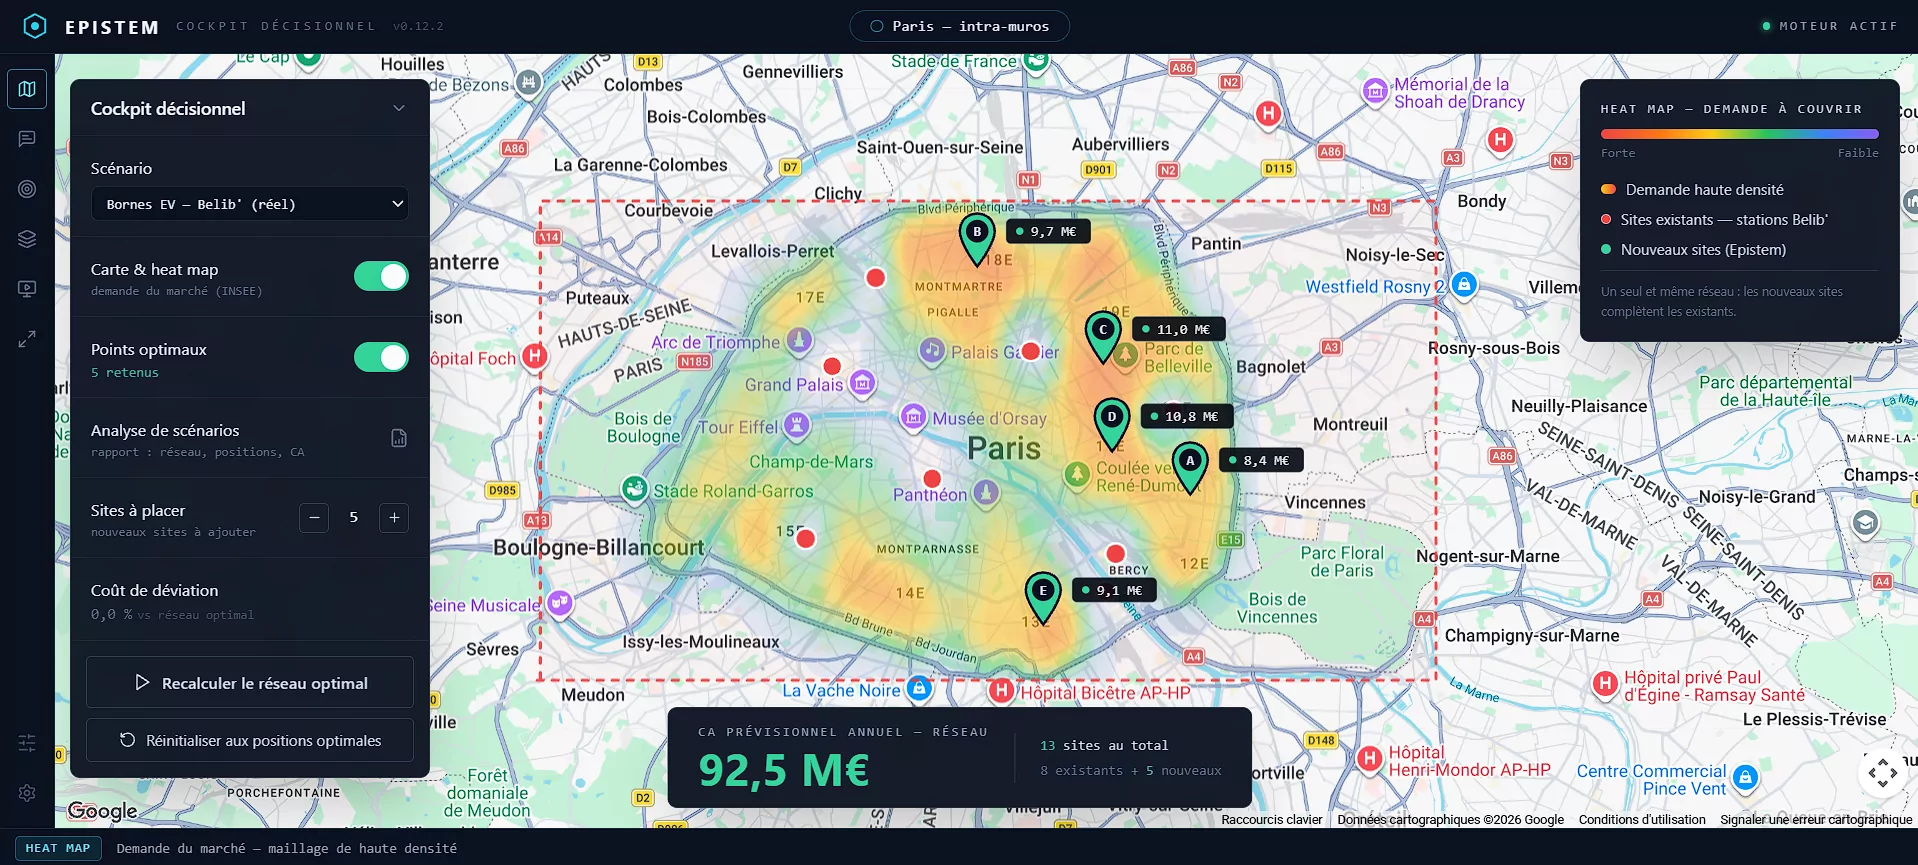Click Réinitialiser aux positions optimales
1918x865 pixels.
[x=250, y=741]
